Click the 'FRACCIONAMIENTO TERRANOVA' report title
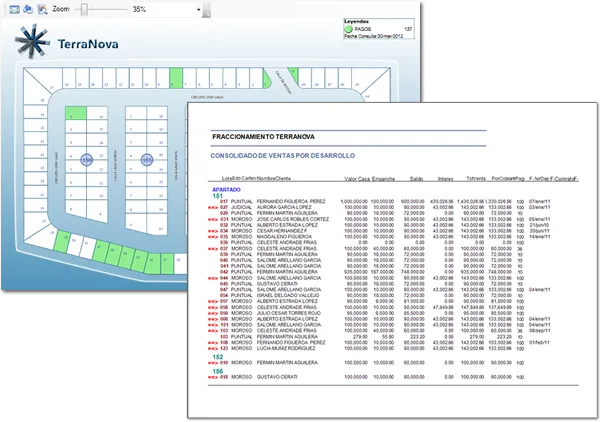The image size is (600, 422). coord(263,137)
